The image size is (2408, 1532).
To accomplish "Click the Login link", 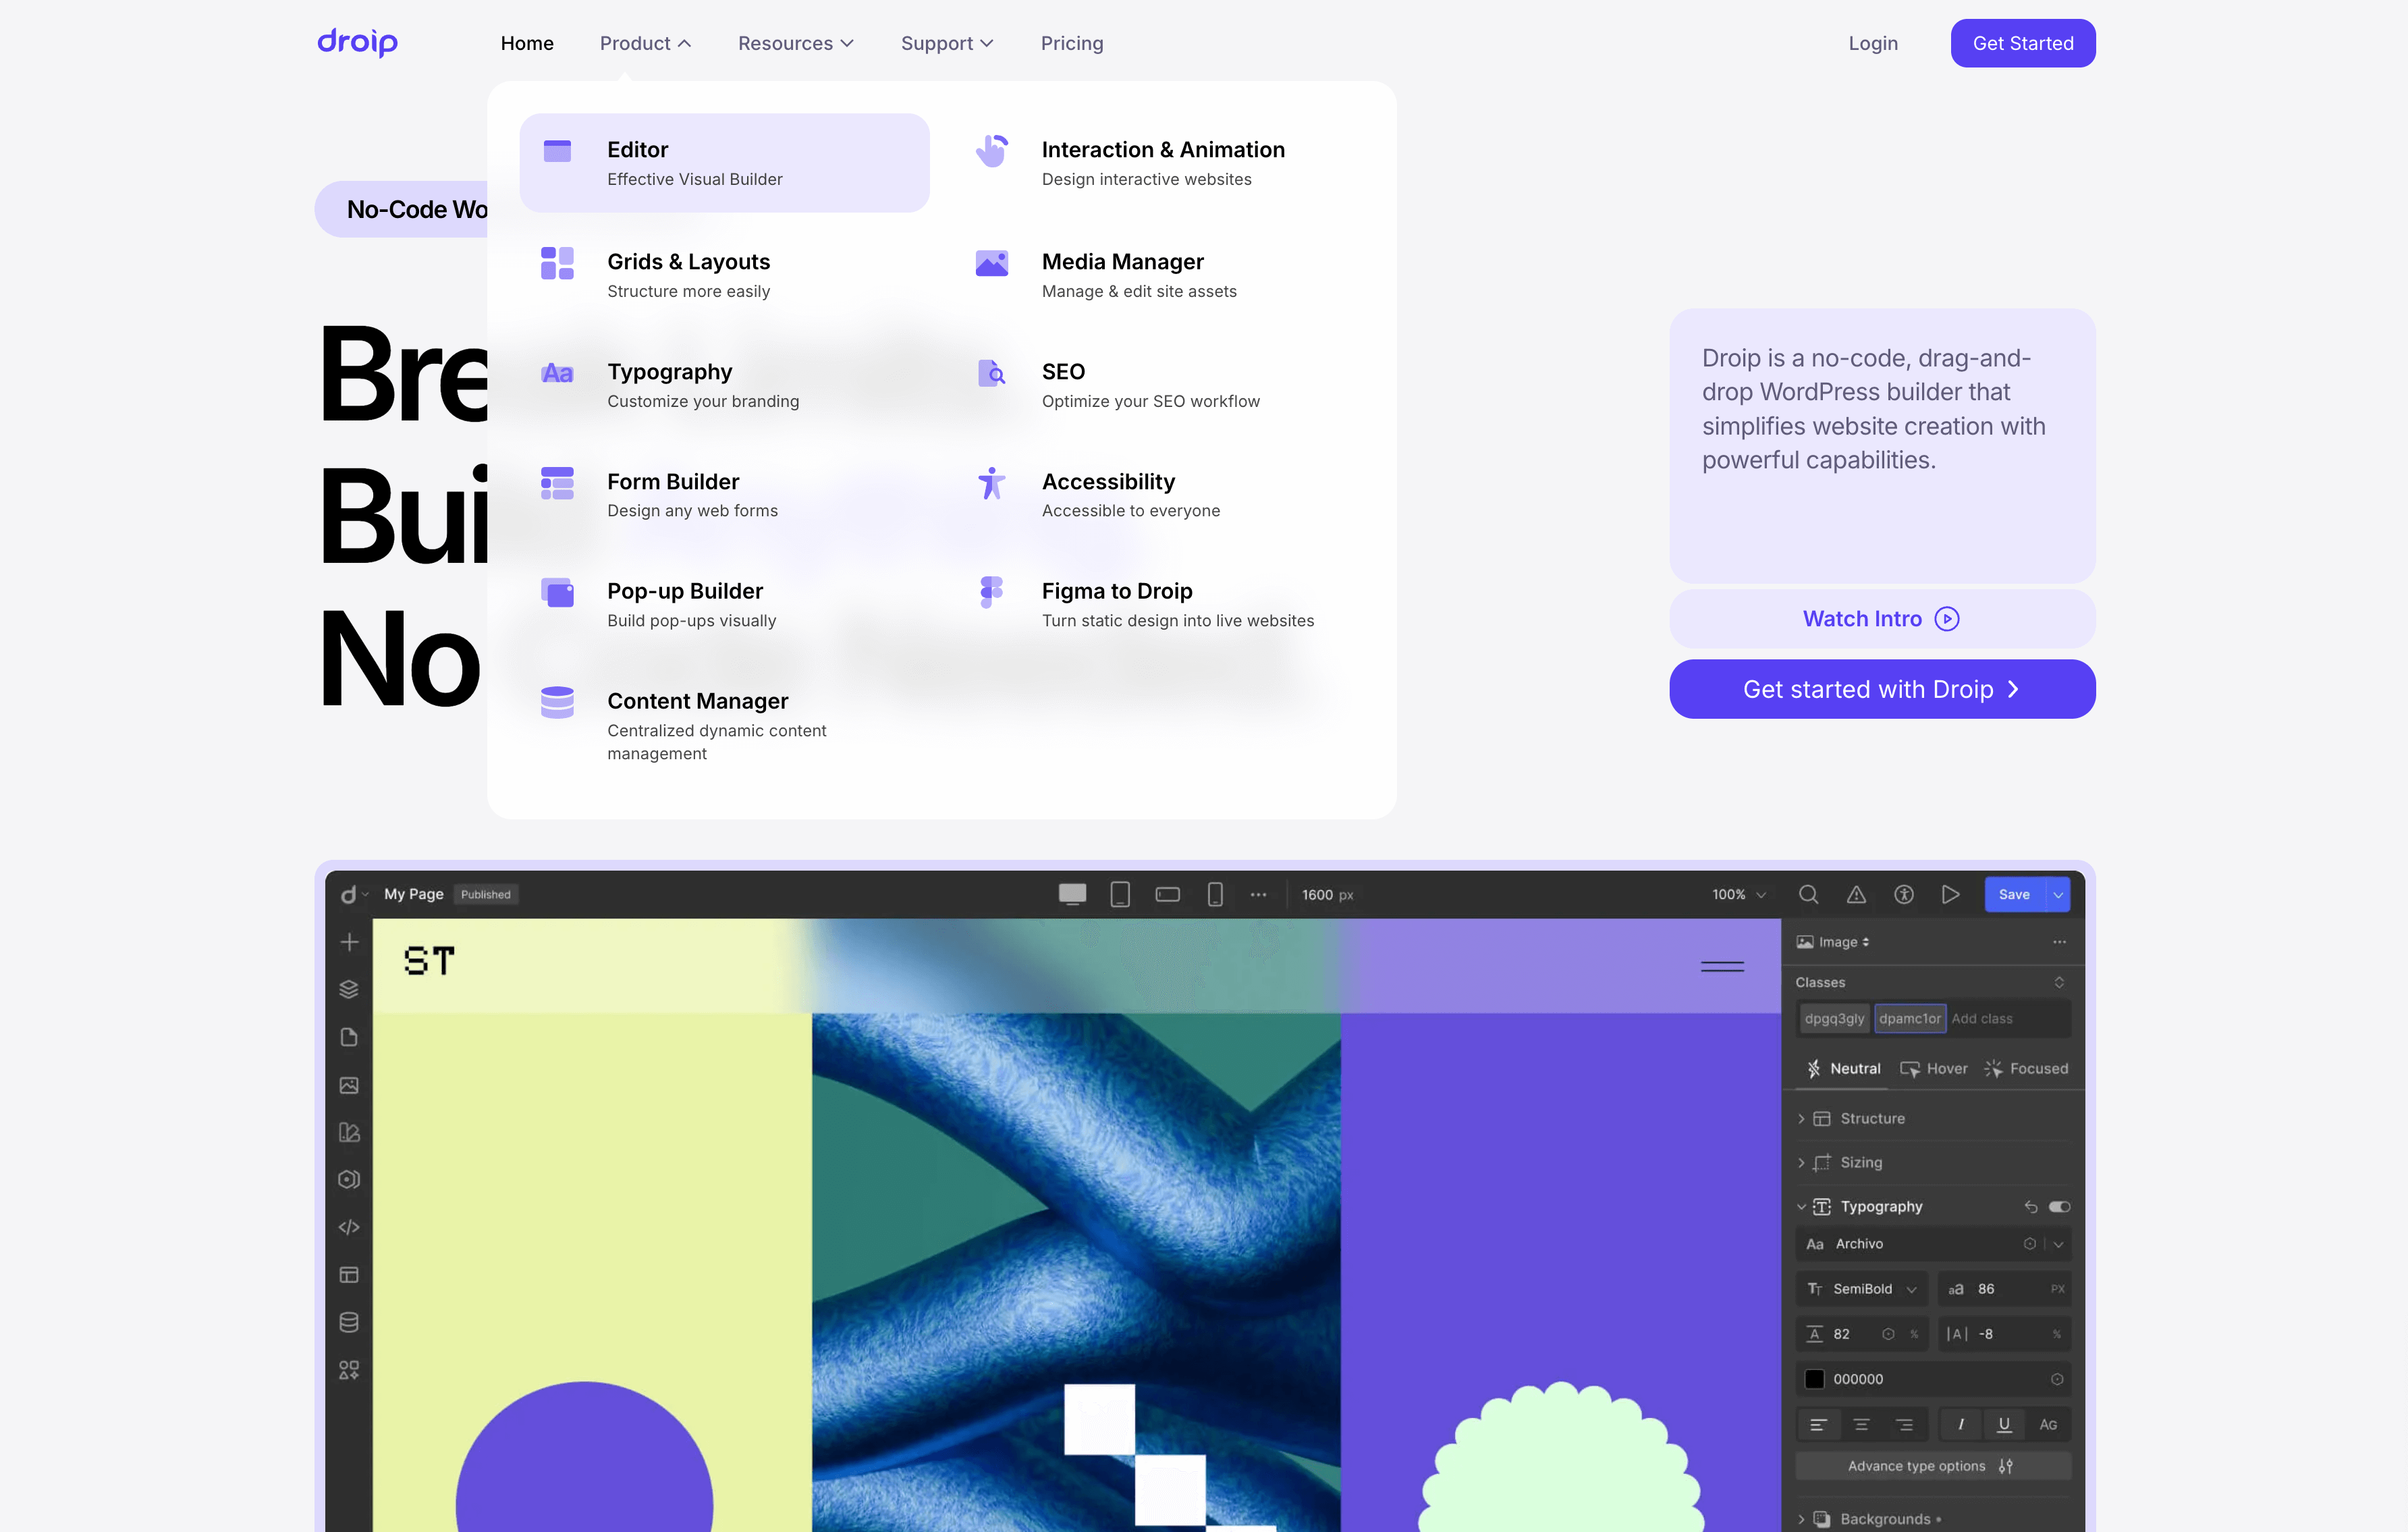I will coord(1872,43).
